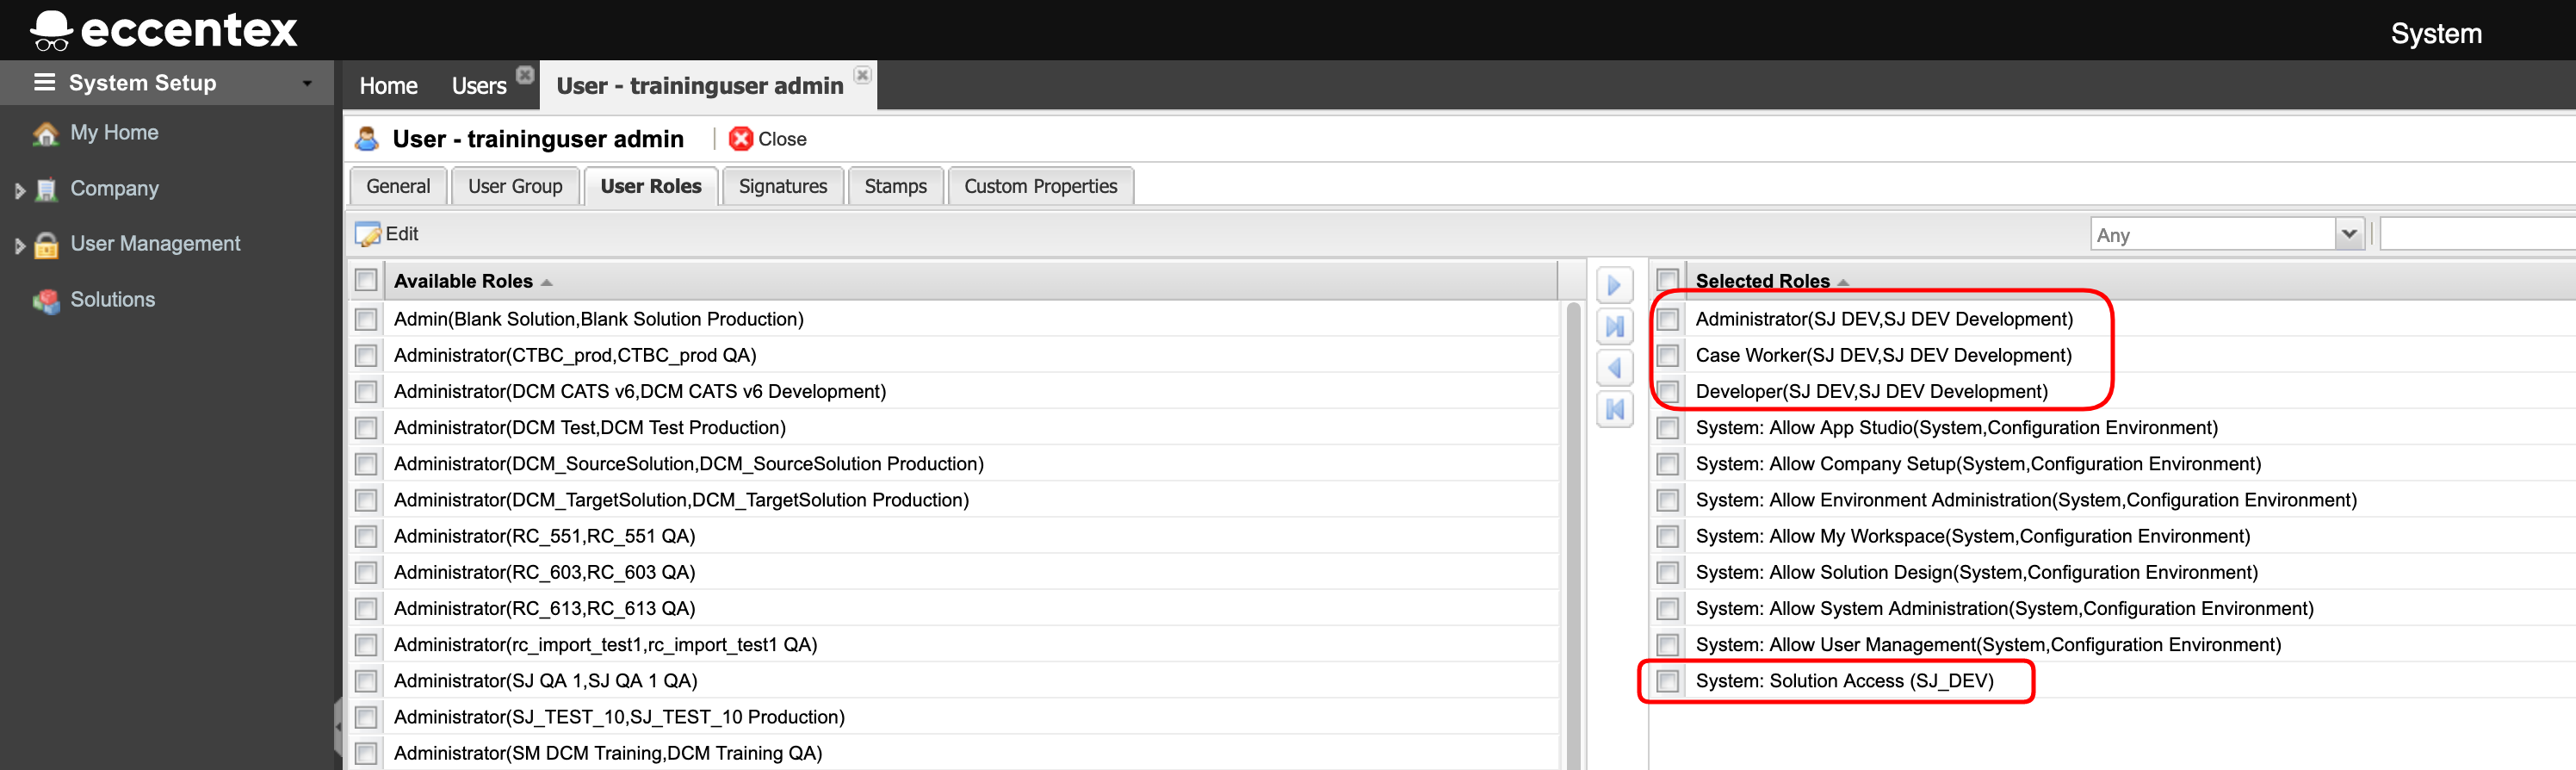Close the Users tab with its x icon
Image resolution: width=2576 pixels, height=770 pixels.
point(525,74)
